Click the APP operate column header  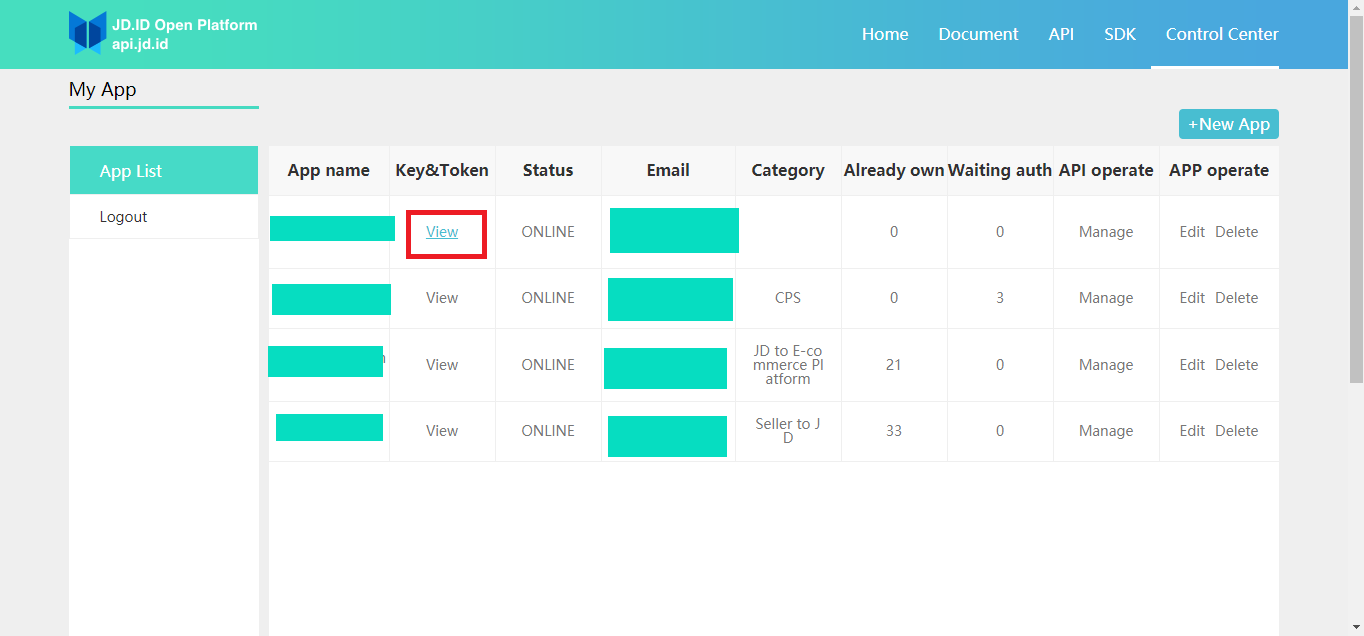point(1219,170)
